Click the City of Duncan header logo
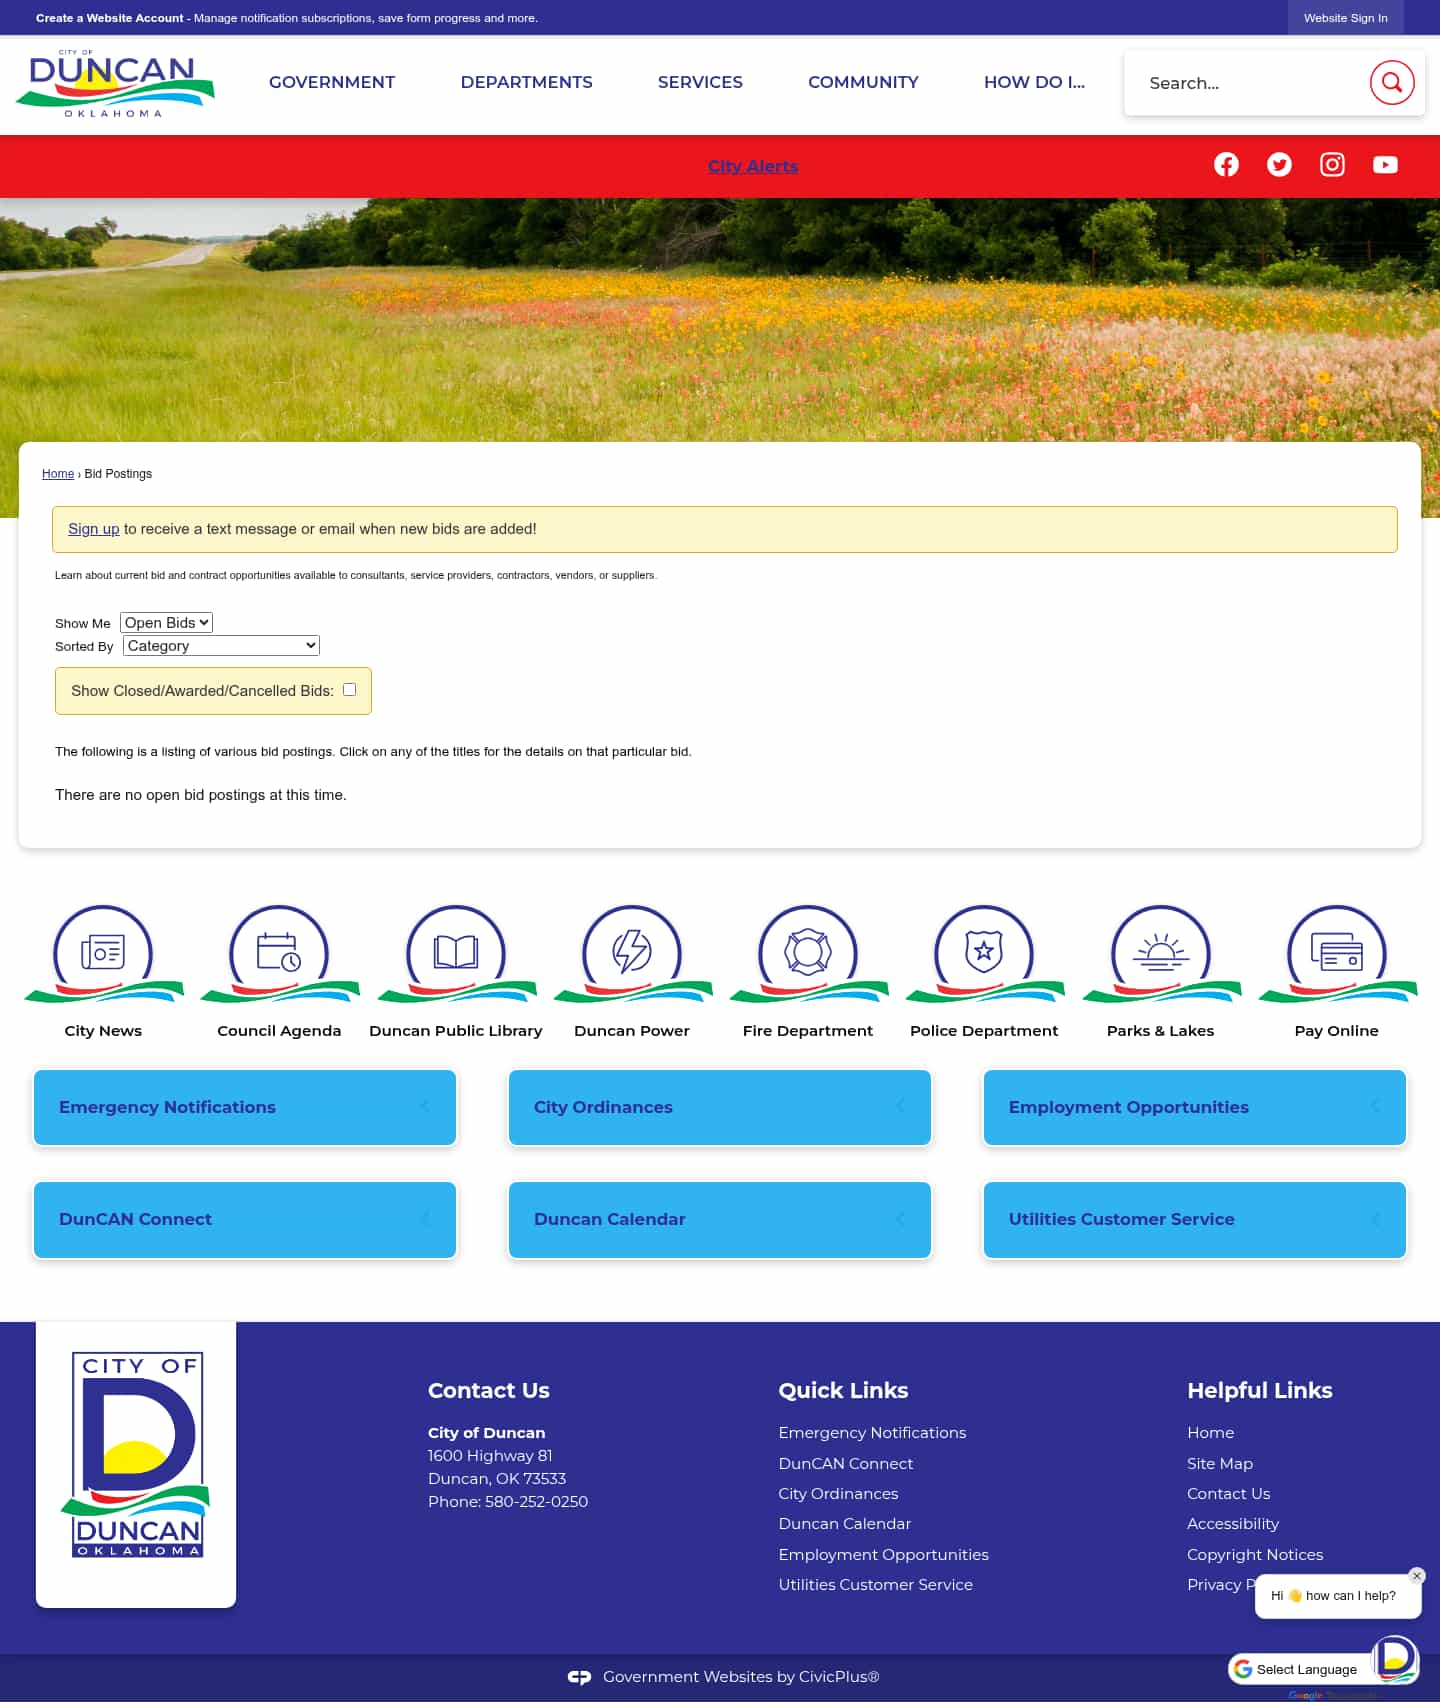This screenshot has height=1705, width=1440. pyautogui.click(x=115, y=84)
